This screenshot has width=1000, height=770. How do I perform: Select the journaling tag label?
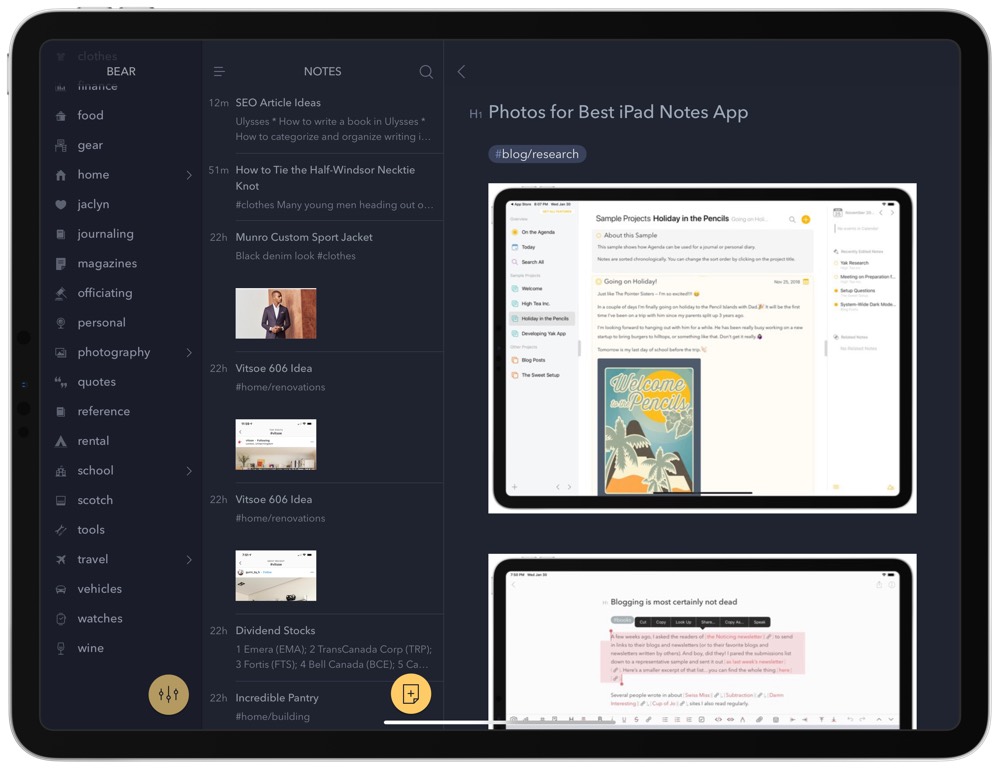[x=105, y=234]
